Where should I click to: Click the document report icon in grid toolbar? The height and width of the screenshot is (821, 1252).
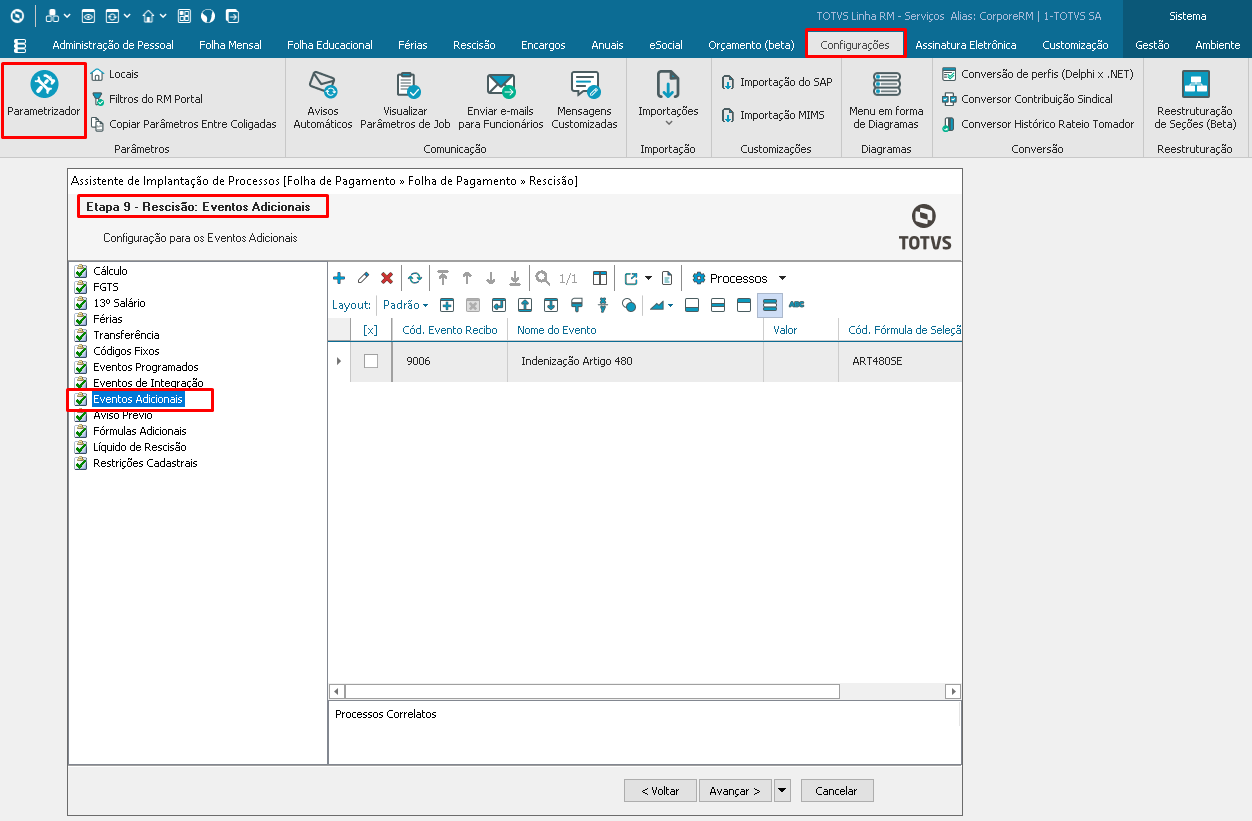pyautogui.click(x=667, y=278)
